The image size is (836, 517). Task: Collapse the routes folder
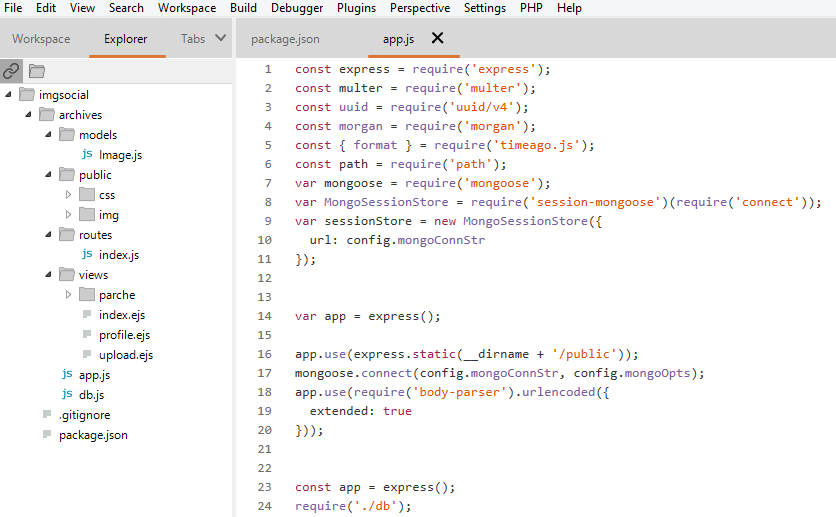point(48,235)
